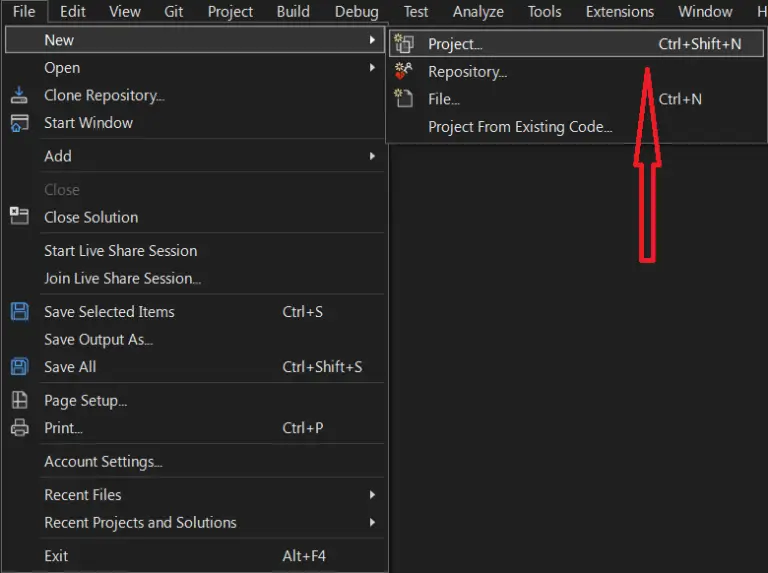Choose Start Live Share Session
Viewport: 768px width, 573px height.
[194, 250]
